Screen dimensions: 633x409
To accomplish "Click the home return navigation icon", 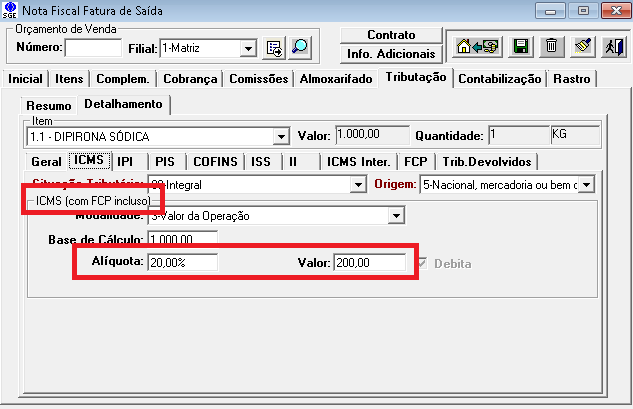I will tap(476, 46).
